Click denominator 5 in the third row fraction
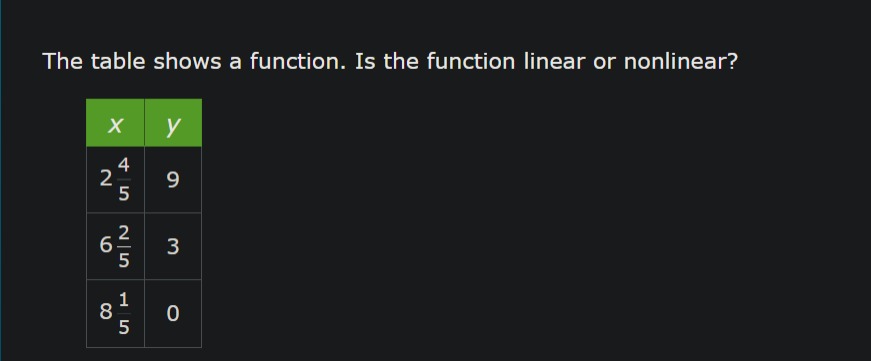This screenshot has width=871, height=361. [x=124, y=327]
